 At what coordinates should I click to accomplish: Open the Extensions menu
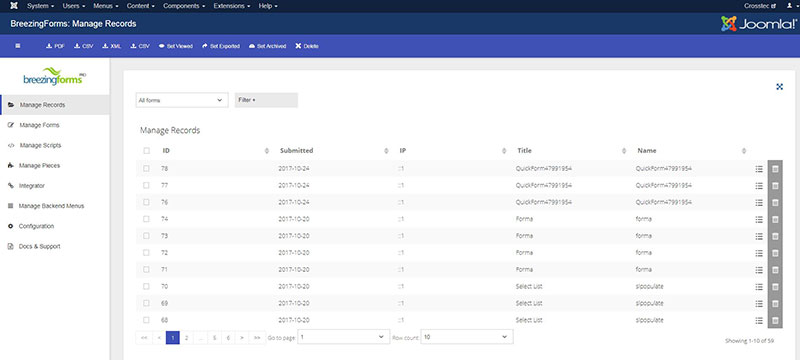232,6
